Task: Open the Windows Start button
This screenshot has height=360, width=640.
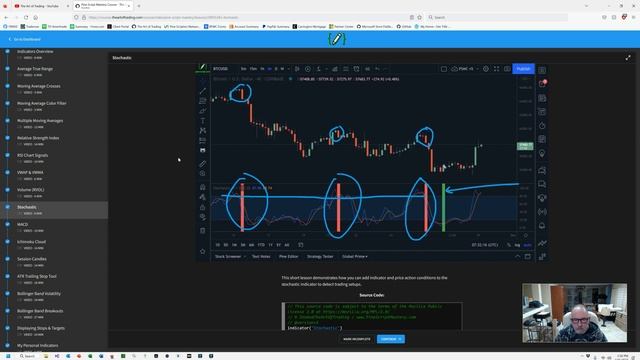Action: point(8,356)
